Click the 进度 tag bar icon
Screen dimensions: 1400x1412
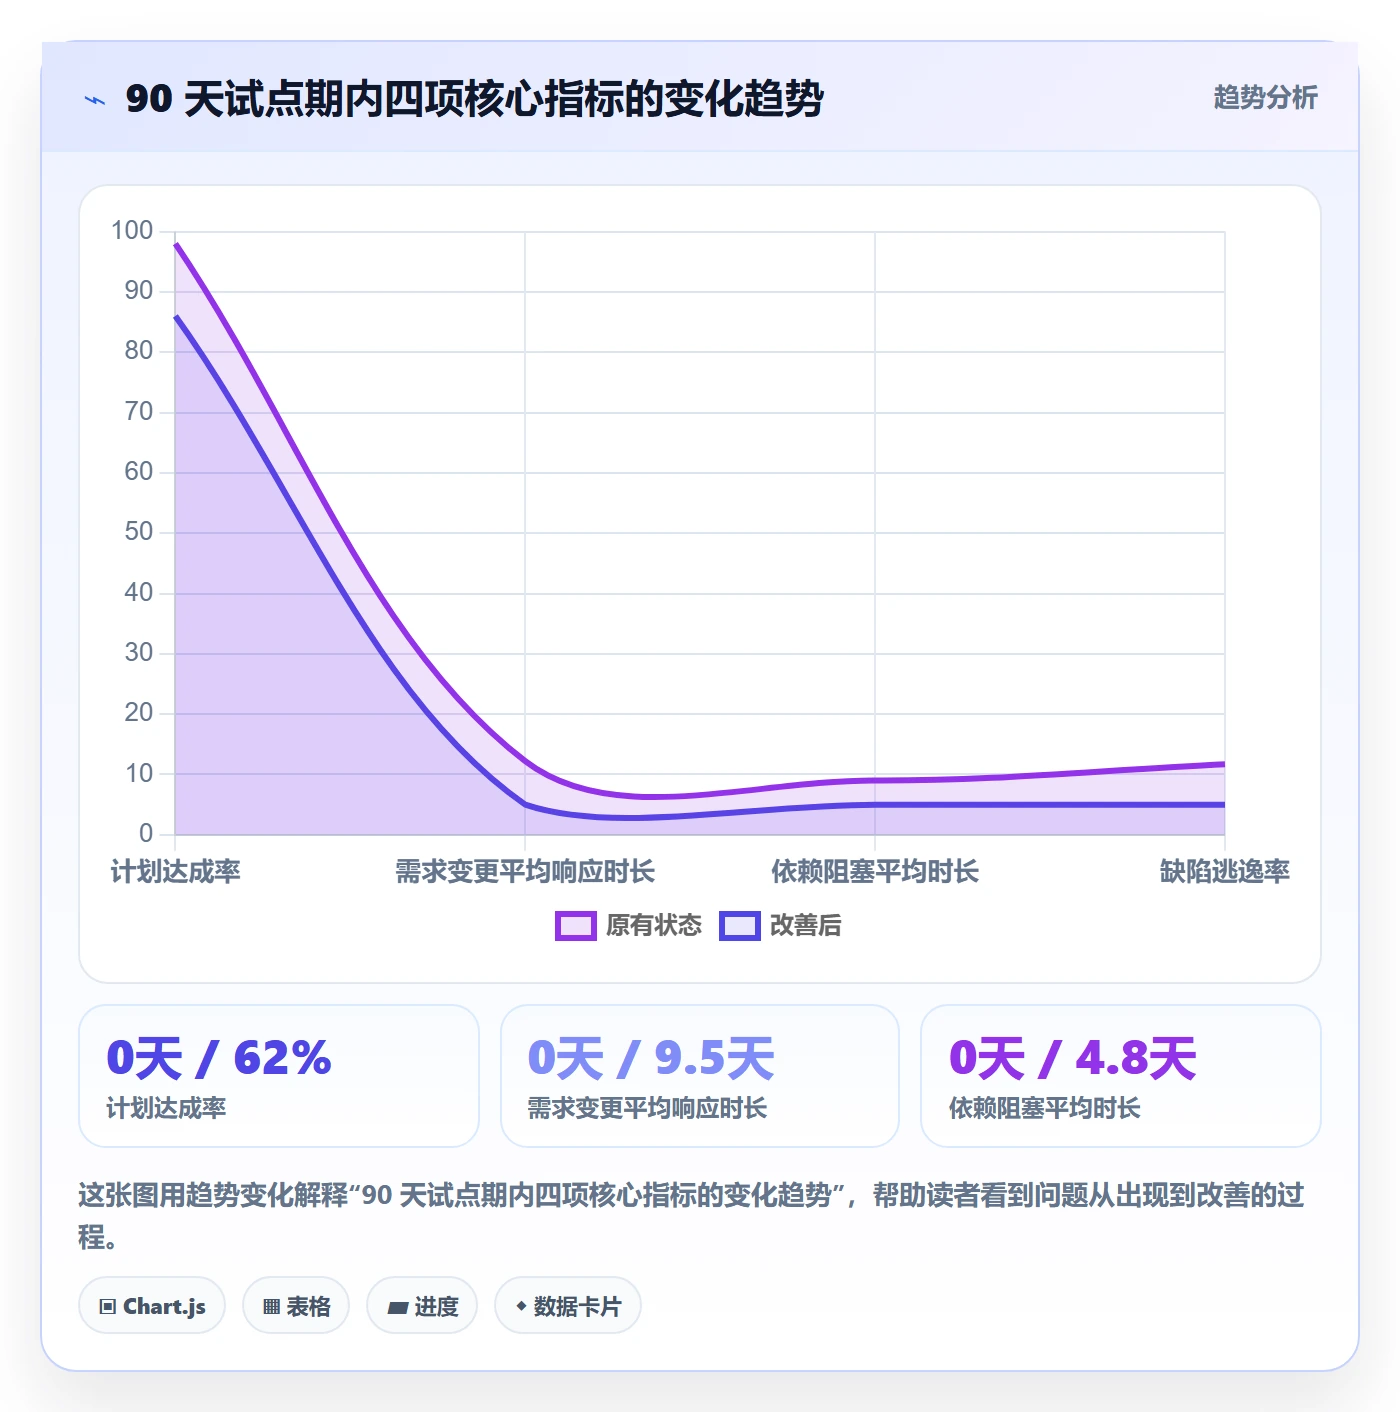tap(397, 1307)
